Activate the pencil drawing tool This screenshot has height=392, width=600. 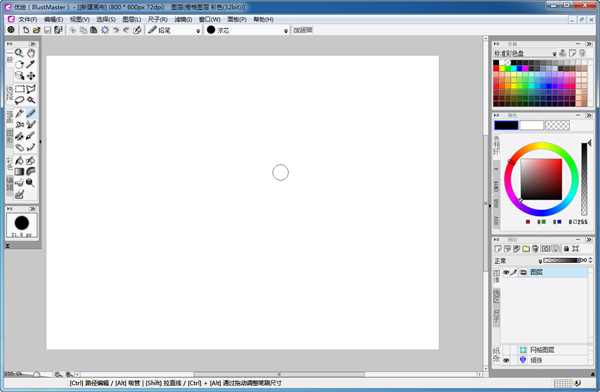pos(31,113)
